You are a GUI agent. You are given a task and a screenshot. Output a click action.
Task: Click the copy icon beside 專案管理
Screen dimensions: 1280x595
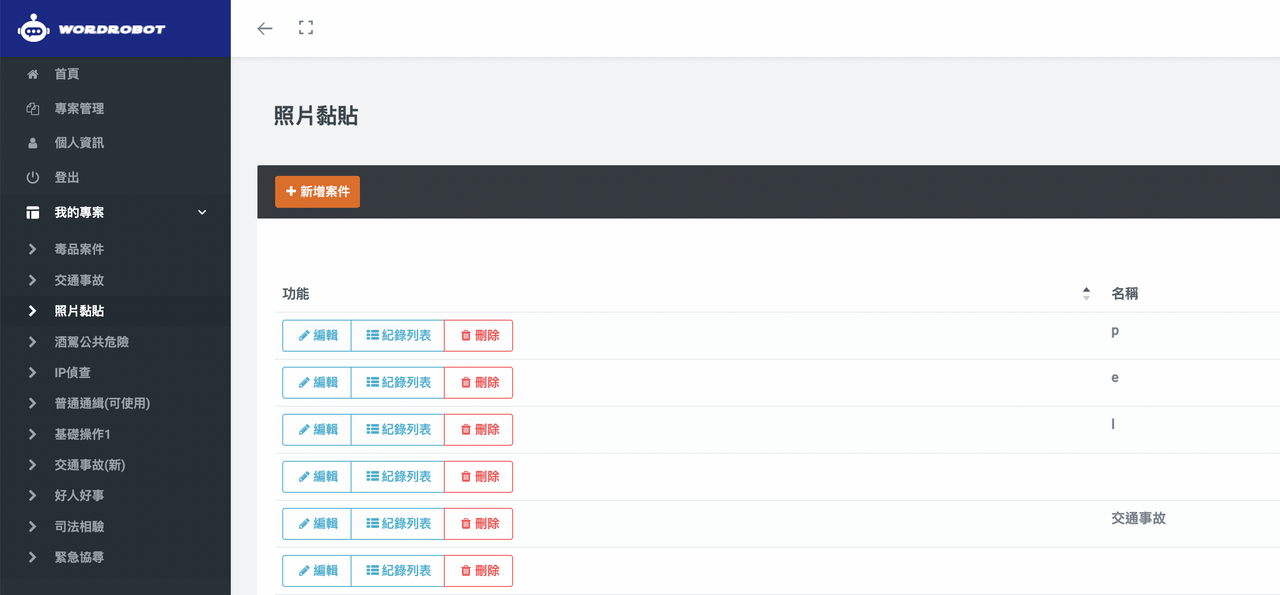coord(33,108)
